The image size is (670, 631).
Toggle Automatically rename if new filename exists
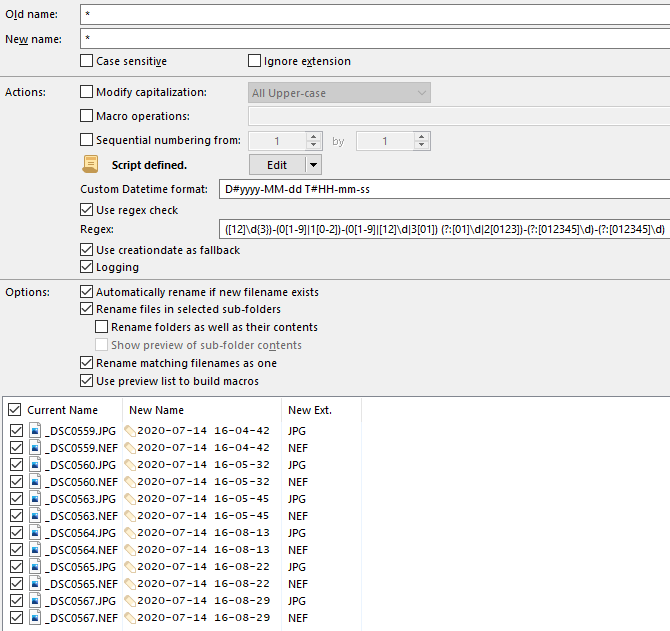86,291
